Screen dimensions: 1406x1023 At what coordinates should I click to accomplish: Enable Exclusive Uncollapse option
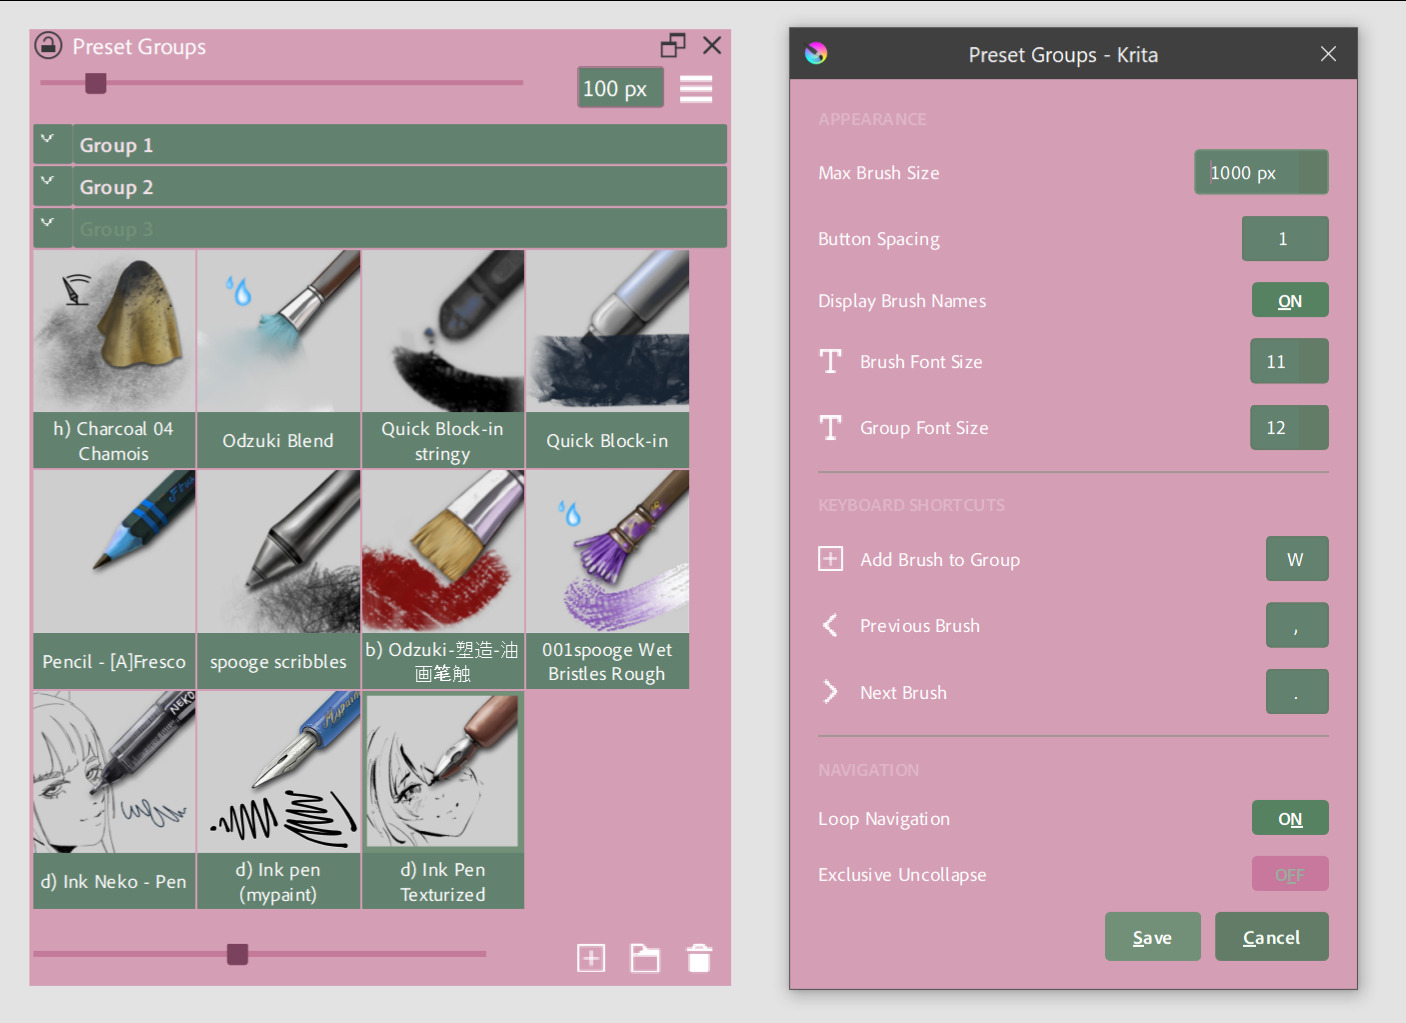coord(1289,875)
